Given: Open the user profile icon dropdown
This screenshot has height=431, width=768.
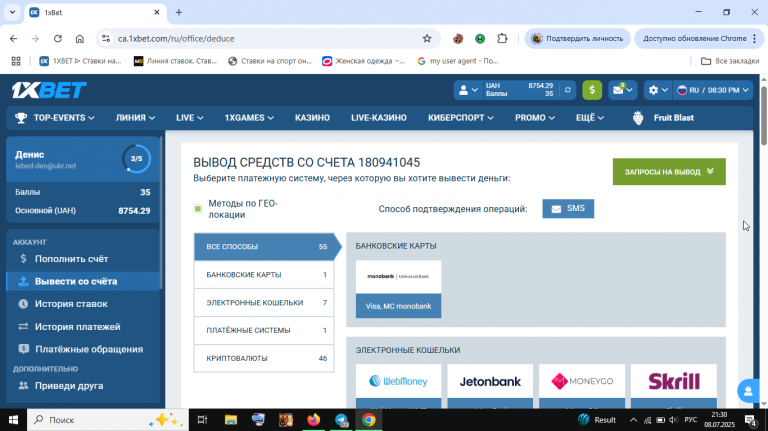Looking at the screenshot, I should 468,90.
